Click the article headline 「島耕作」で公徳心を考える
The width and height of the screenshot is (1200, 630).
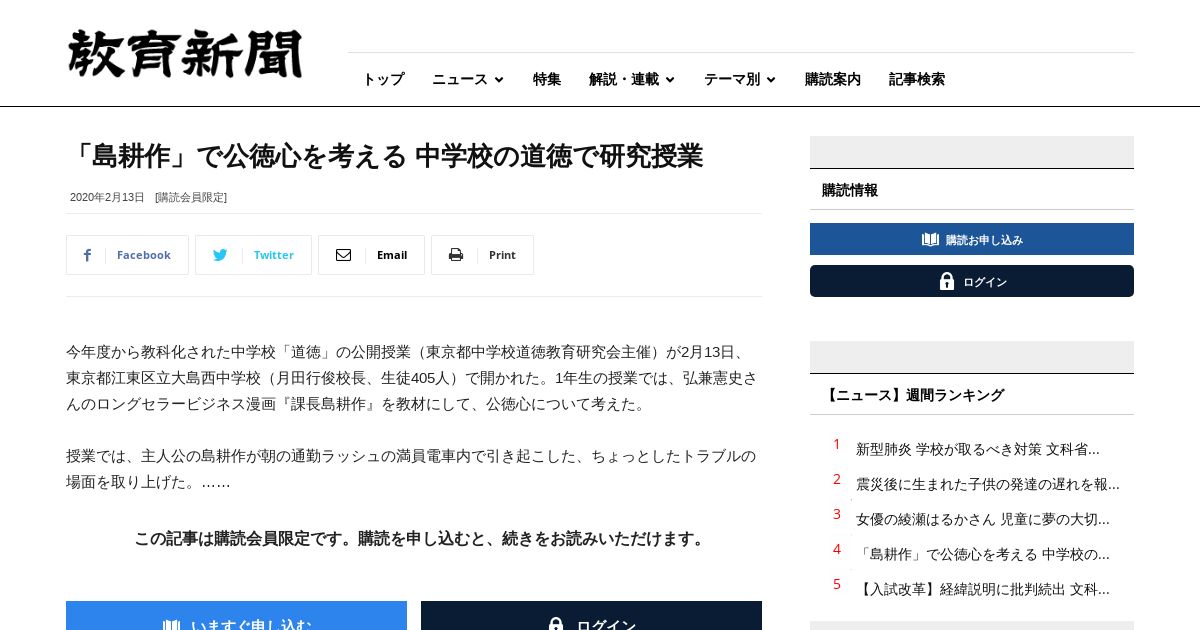(x=385, y=156)
